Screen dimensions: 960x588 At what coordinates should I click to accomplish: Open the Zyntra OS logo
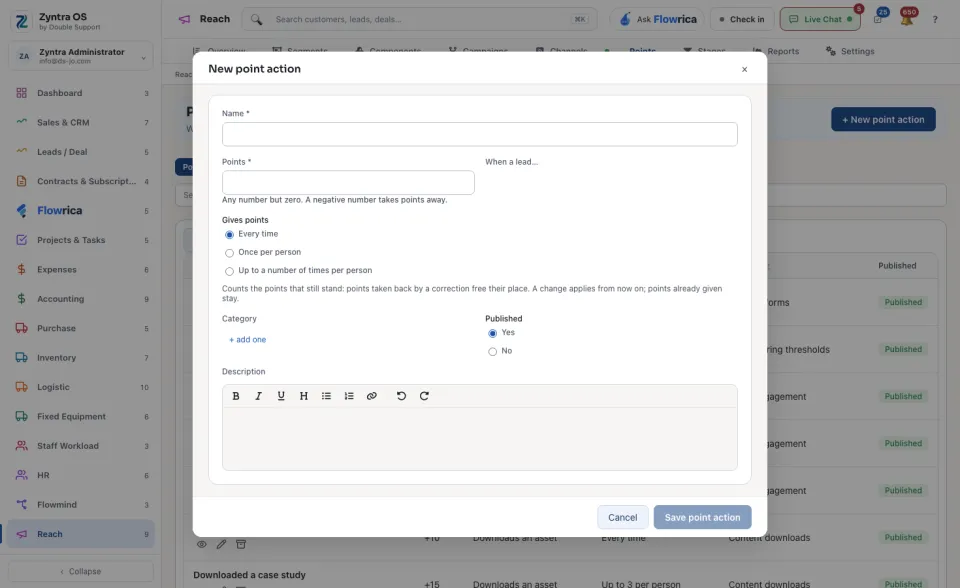coord(22,21)
